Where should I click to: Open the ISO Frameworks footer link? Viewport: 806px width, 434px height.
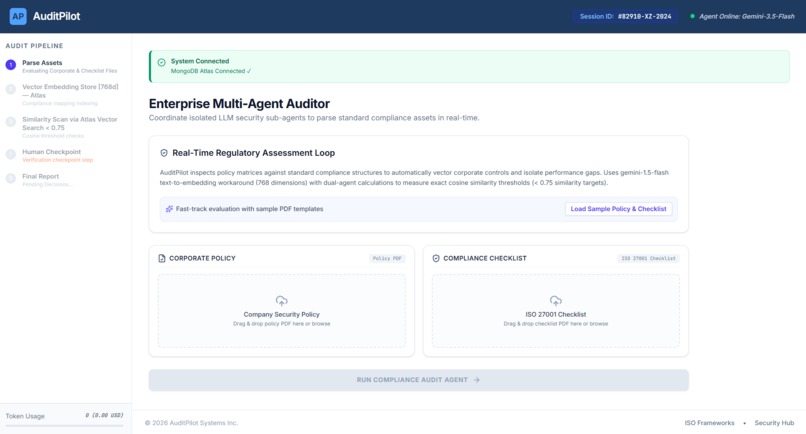click(x=709, y=423)
